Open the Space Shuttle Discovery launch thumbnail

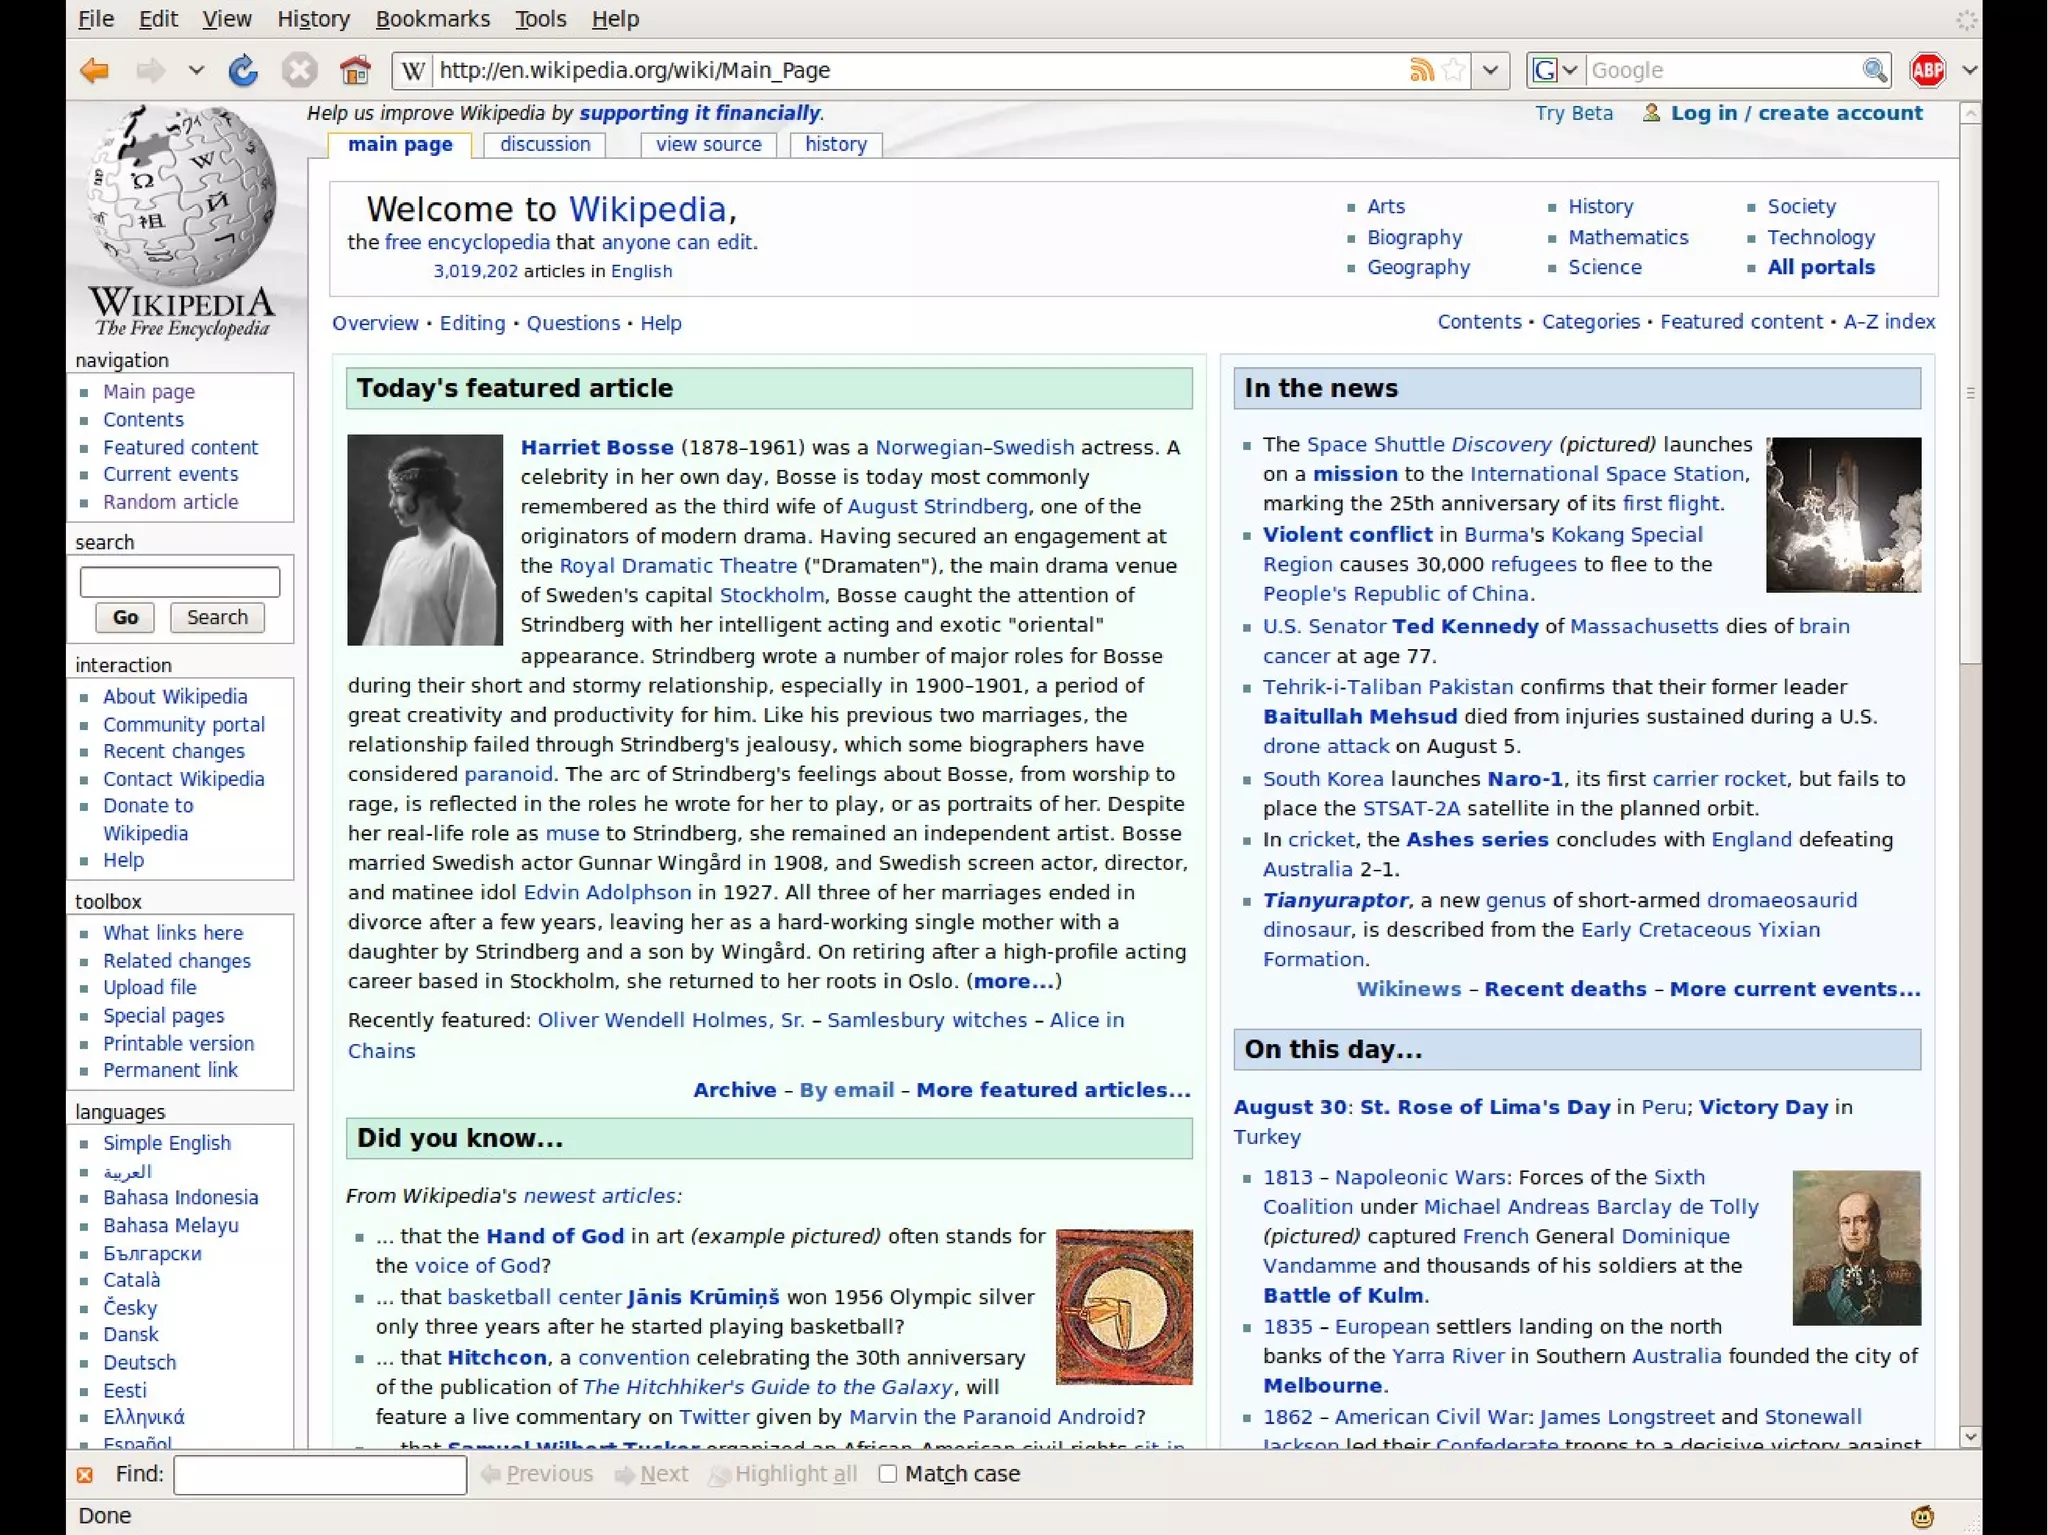coord(1842,514)
